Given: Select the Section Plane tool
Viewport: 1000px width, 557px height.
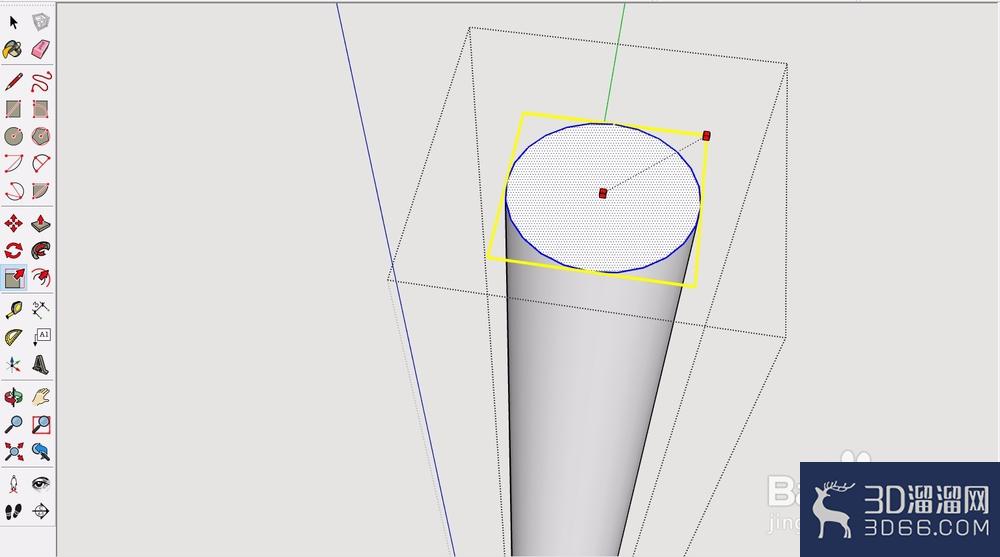Looking at the screenshot, I should pos(41,511).
